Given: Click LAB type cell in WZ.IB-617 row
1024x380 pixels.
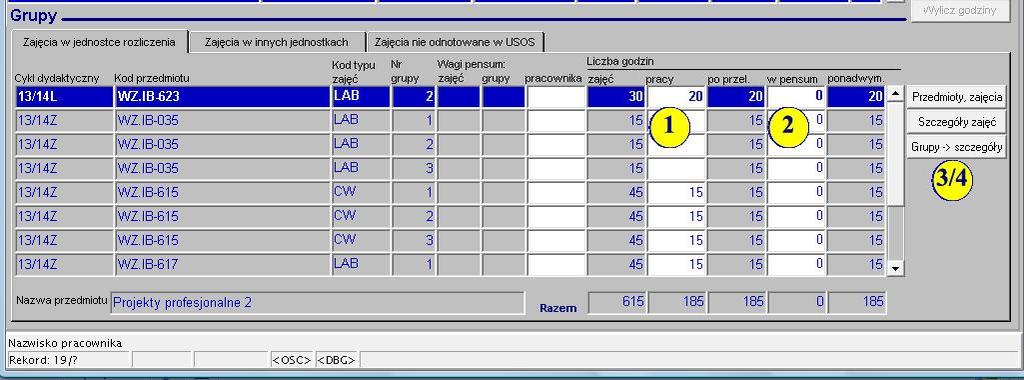Looking at the screenshot, I should [361, 264].
